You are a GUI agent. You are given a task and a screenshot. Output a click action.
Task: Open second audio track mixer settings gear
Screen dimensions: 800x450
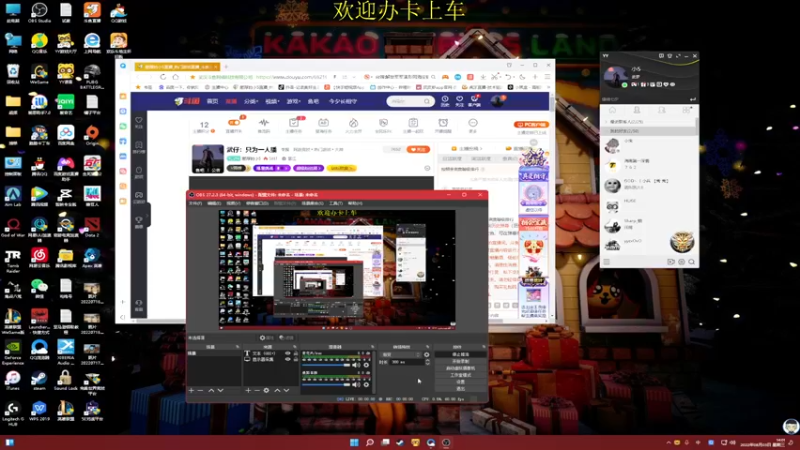366,384
